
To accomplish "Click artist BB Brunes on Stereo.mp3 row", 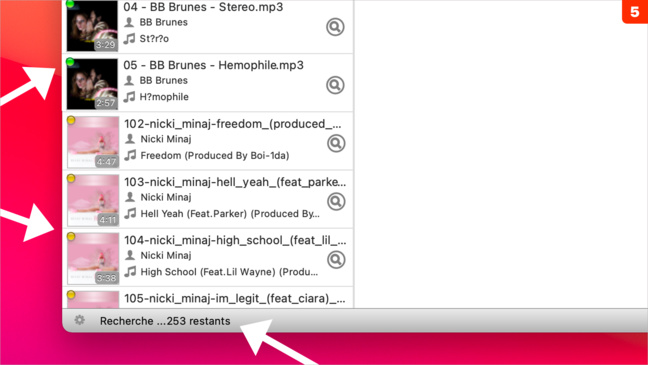I will (164, 22).
